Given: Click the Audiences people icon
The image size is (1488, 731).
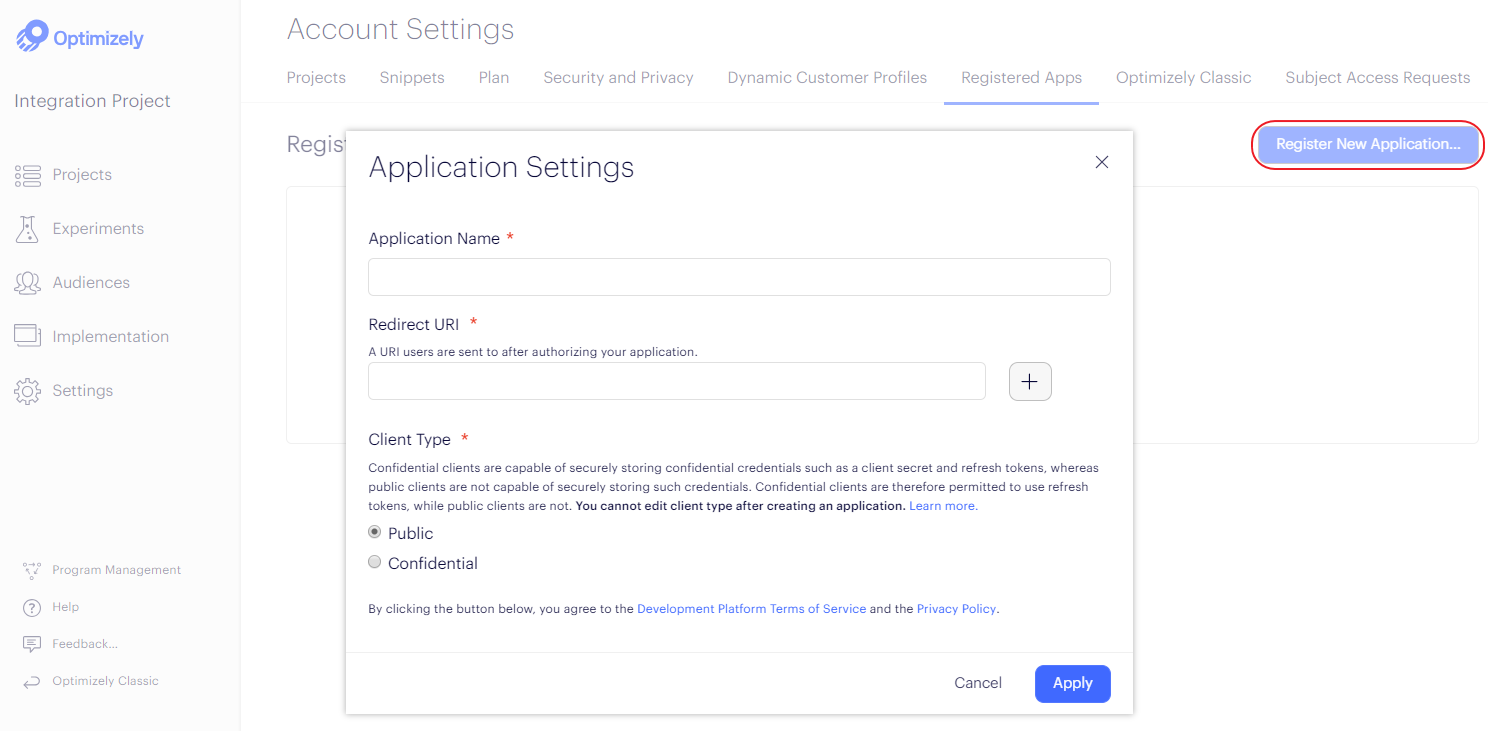Looking at the screenshot, I should 27,283.
